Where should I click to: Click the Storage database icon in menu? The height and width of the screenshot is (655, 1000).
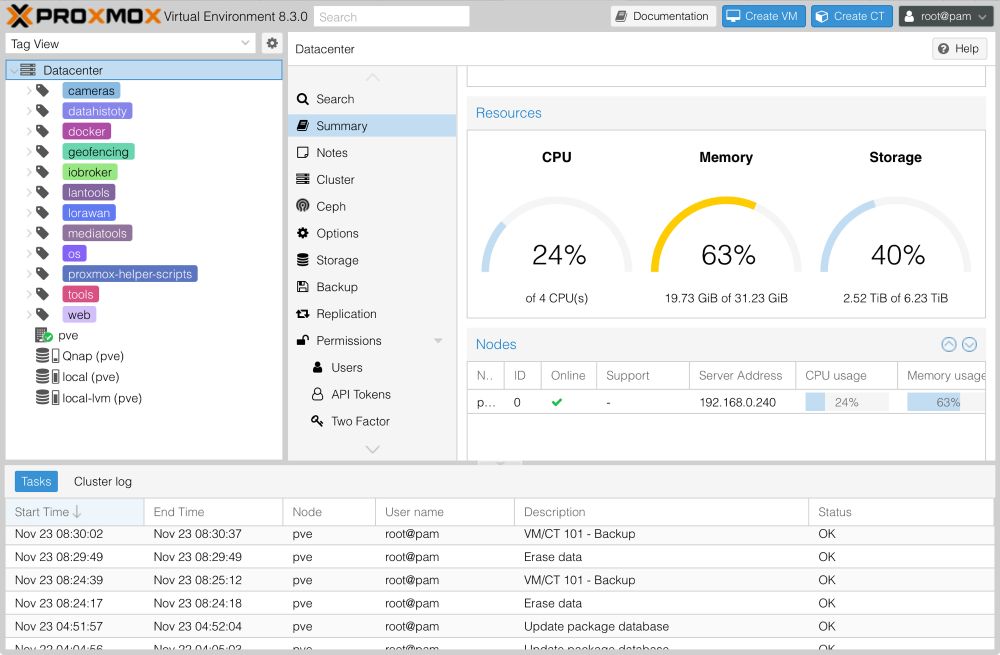pos(303,260)
